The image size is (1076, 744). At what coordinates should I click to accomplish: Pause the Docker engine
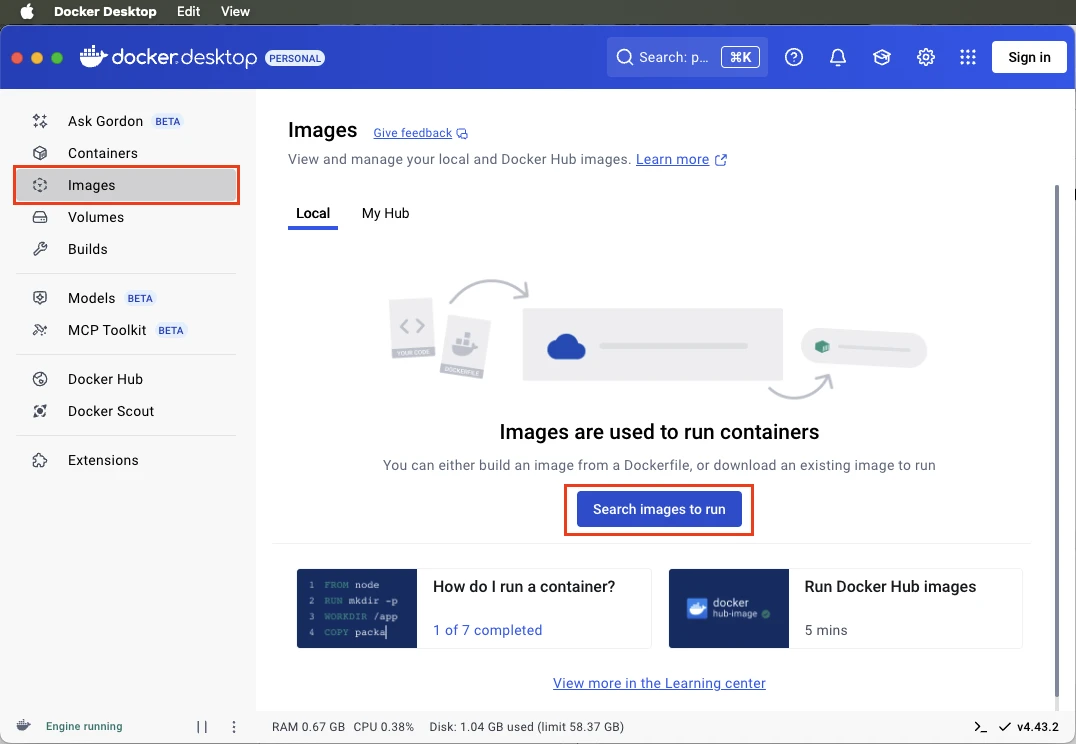point(202,726)
